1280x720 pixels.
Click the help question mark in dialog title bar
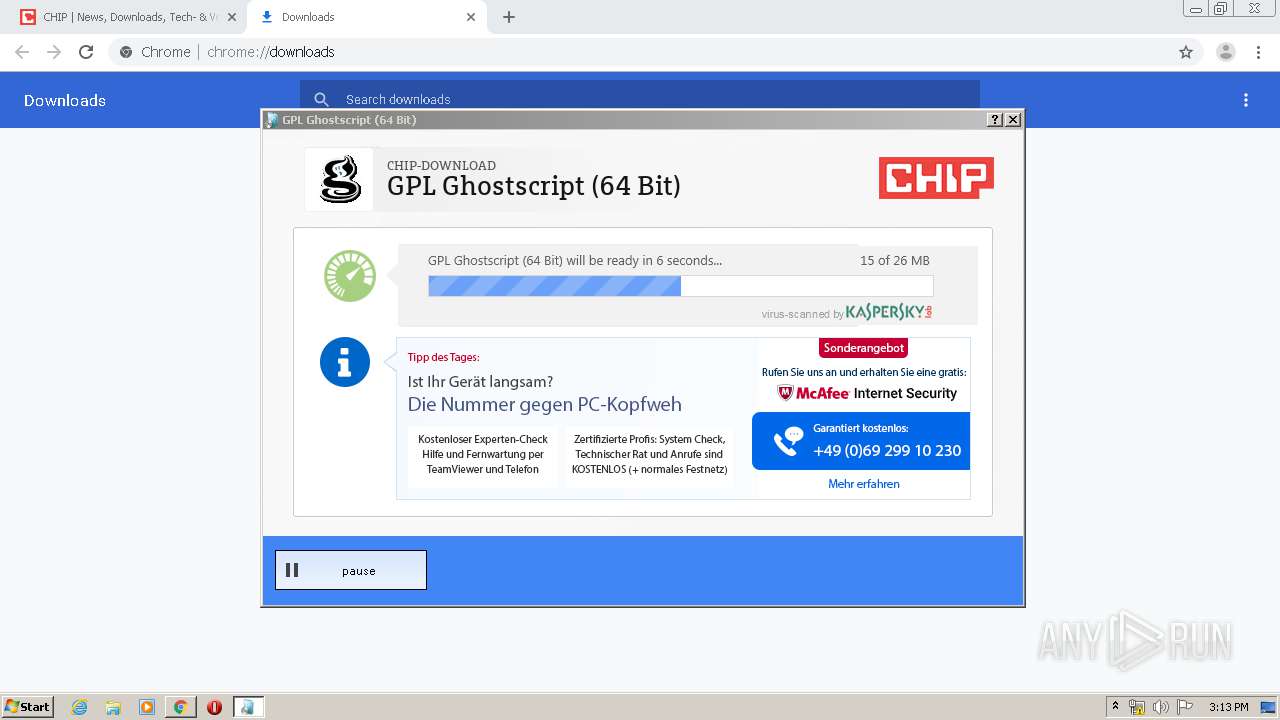995,120
